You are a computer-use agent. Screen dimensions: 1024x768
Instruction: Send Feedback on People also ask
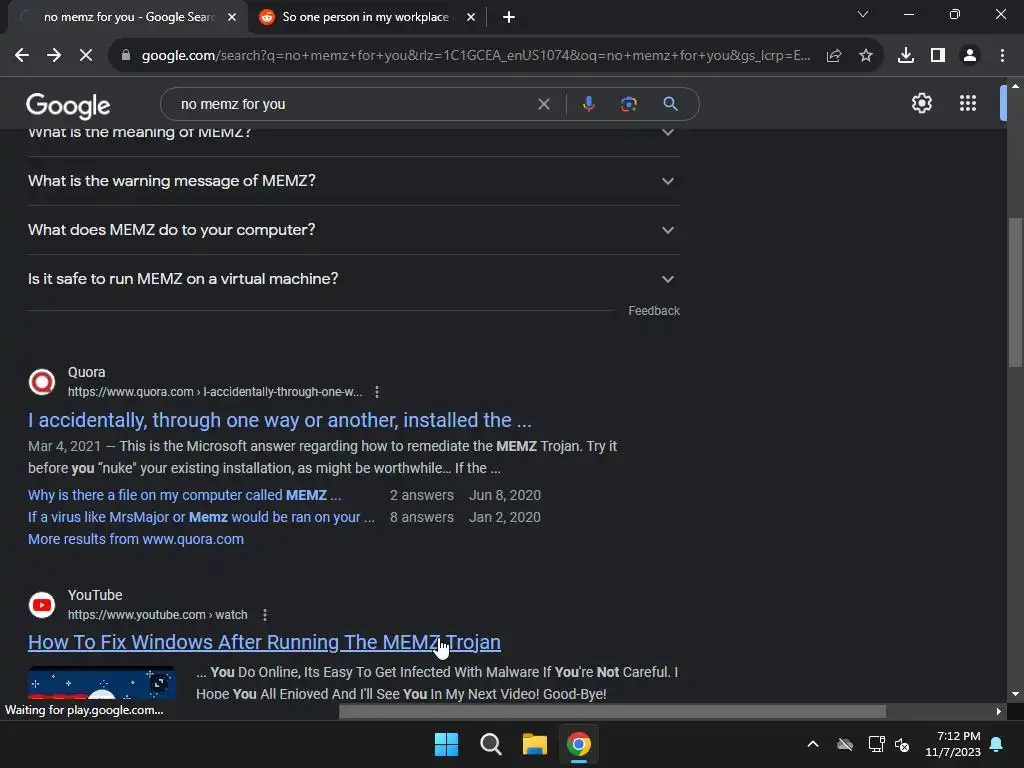(x=654, y=311)
